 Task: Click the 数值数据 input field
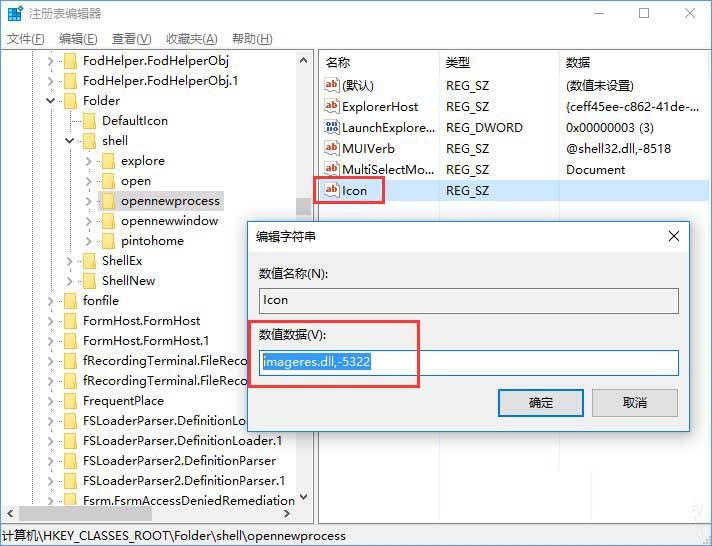[468, 362]
